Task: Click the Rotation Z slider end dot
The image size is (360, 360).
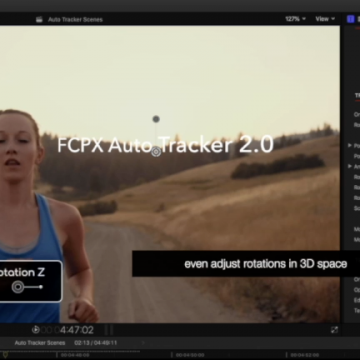Action: [41, 287]
